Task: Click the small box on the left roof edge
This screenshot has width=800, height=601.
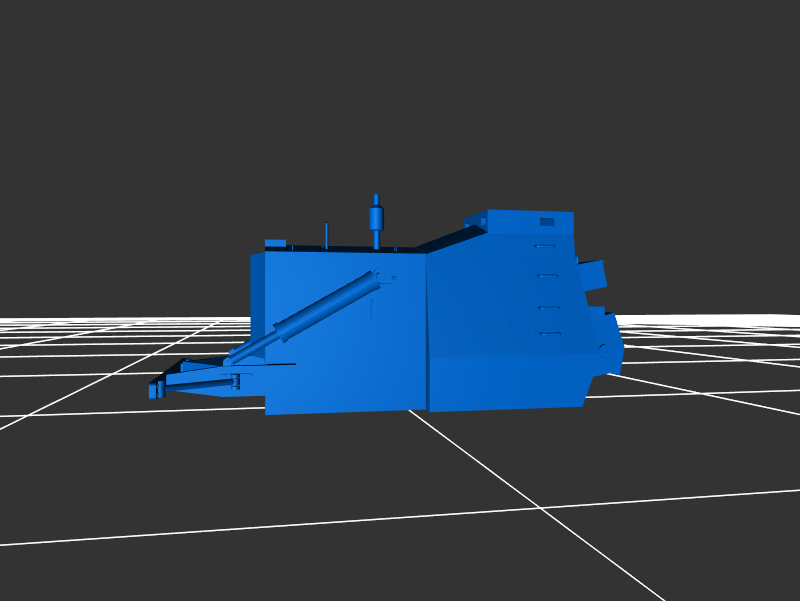Action: (x=275, y=243)
